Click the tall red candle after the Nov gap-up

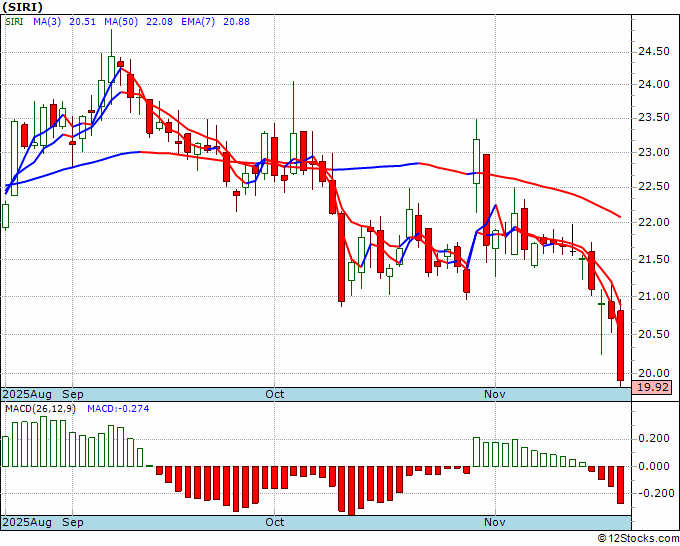[486, 200]
